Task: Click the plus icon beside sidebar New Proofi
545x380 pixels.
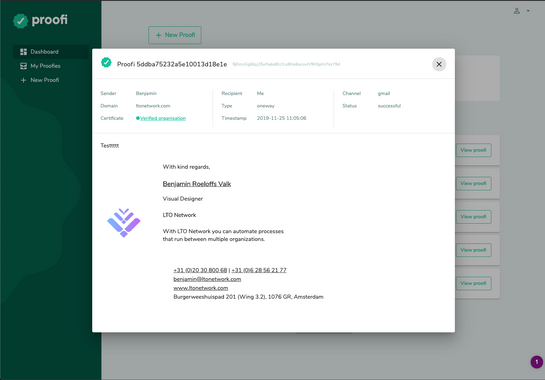Action: point(23,80)
